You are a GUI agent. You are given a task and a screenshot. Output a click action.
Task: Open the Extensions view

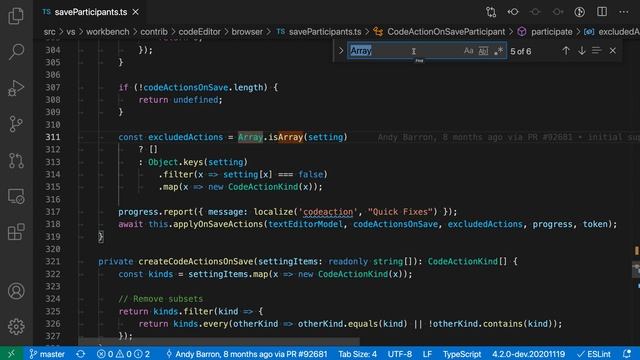pyautogui.click(x=16, y=232)
